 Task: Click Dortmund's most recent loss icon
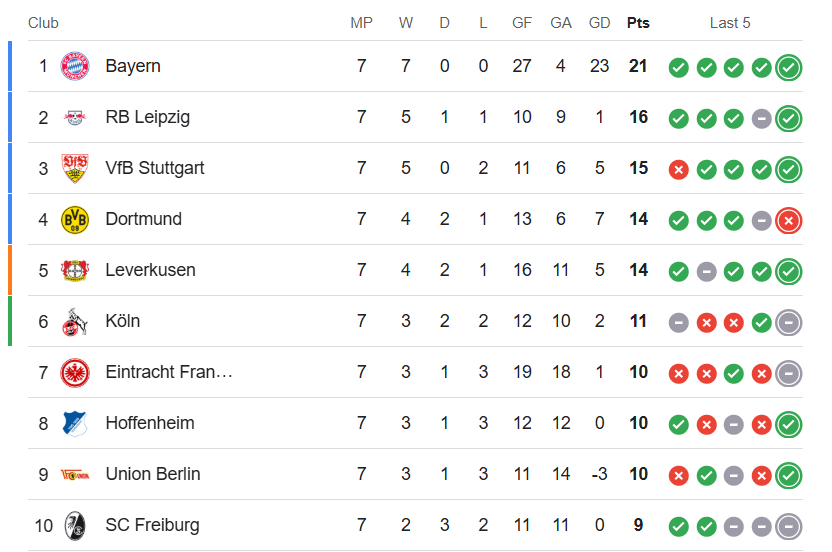[789, 219]
